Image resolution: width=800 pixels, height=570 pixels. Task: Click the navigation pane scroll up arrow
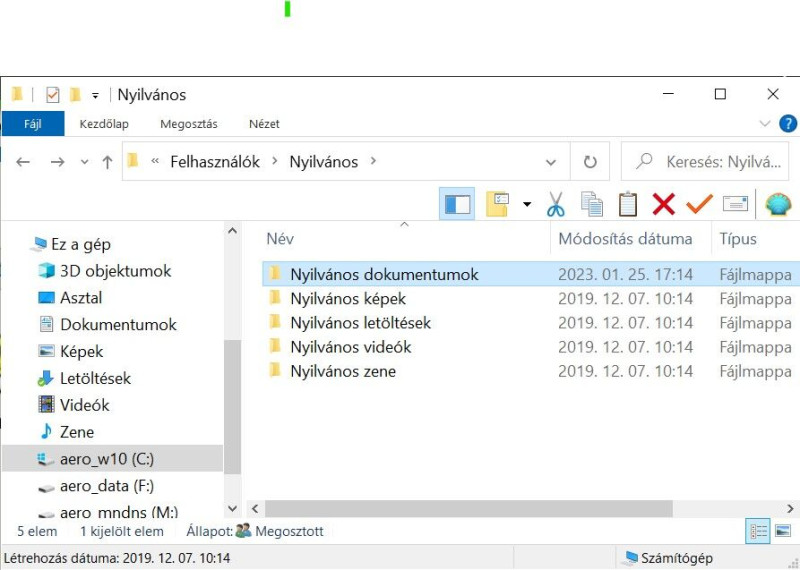coord(233,231)
